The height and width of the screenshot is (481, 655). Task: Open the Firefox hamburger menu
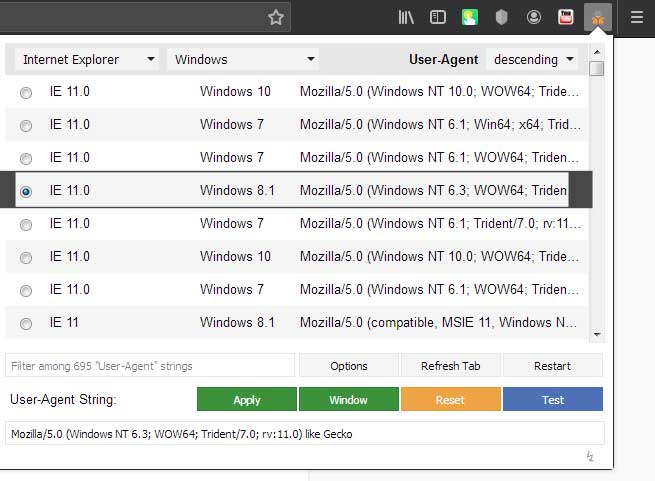pos(637,18)
